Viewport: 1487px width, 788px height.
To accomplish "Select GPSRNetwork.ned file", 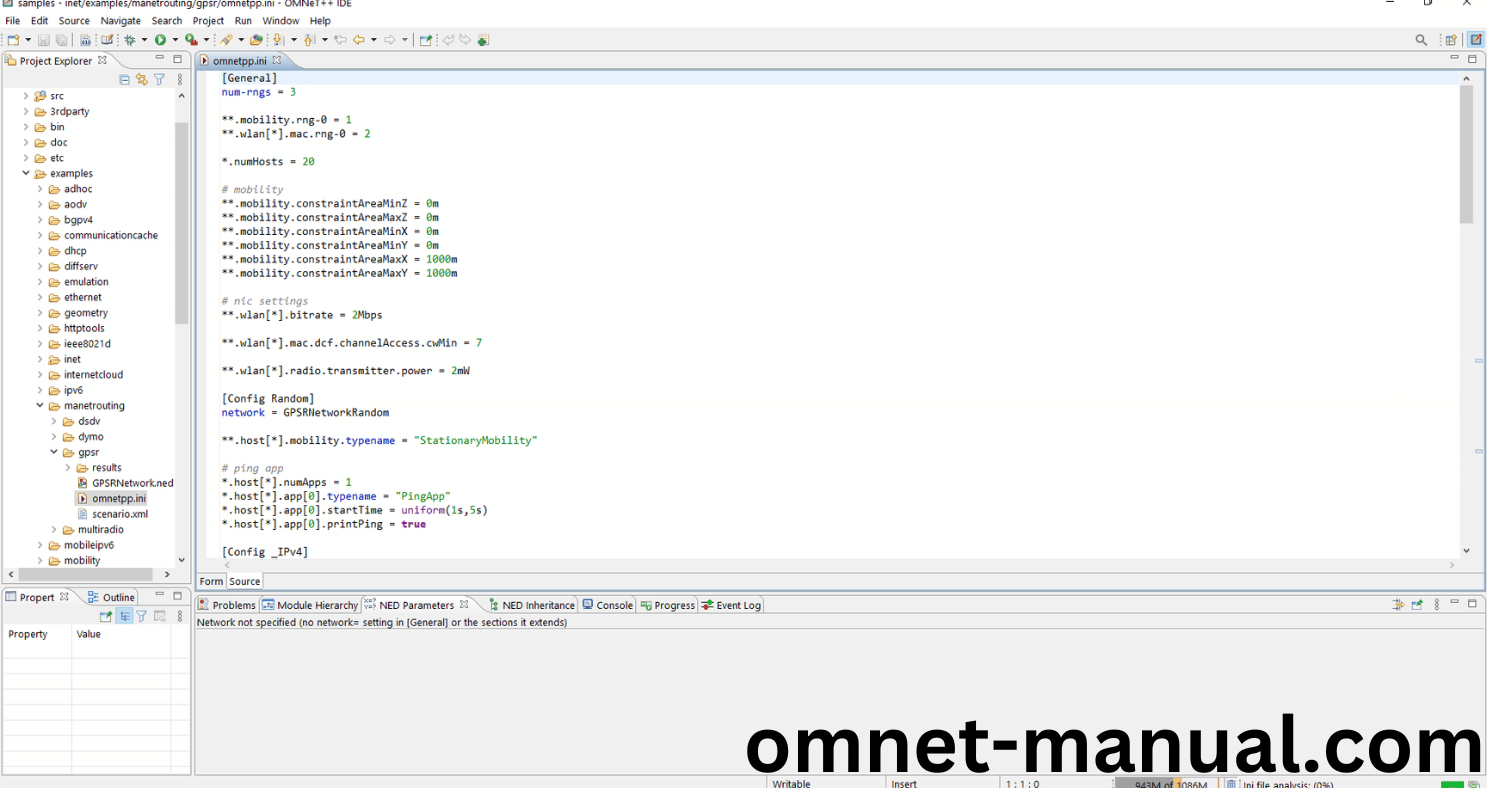I will click(x=132, y=483).
